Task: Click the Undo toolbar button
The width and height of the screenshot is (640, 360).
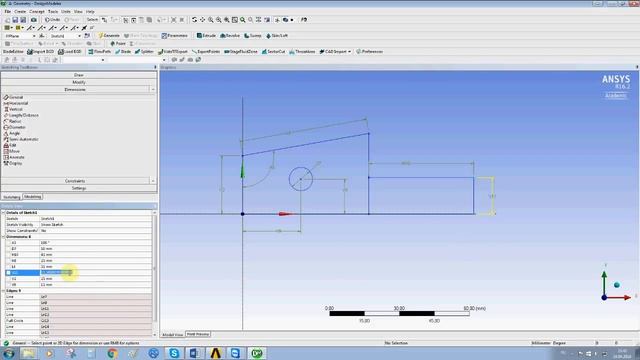Action: click(x=53, y=20)
